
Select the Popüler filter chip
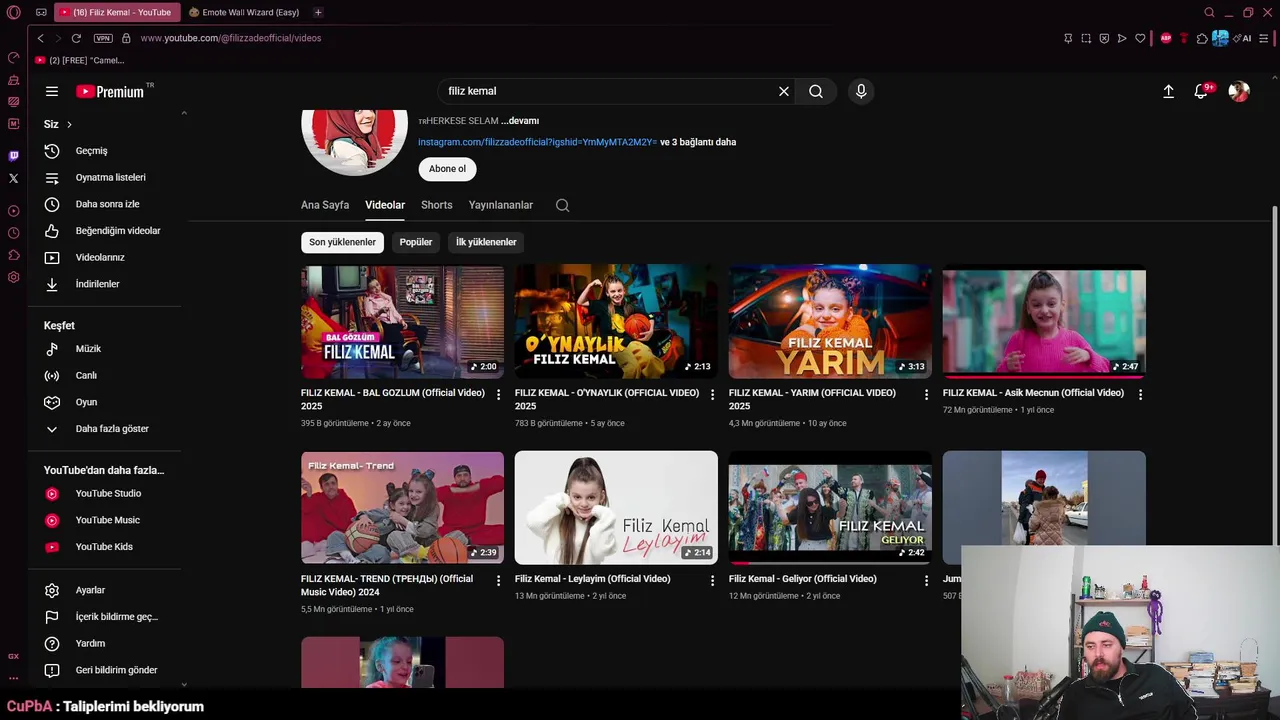pos(416,242)
